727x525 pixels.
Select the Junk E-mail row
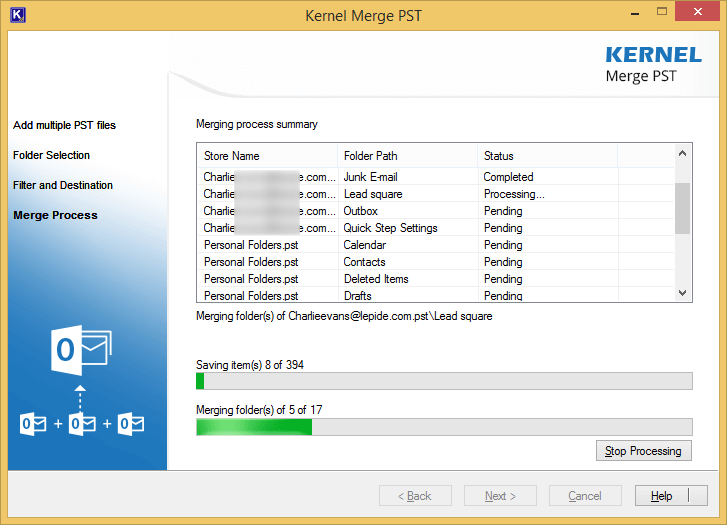(435, 177)
